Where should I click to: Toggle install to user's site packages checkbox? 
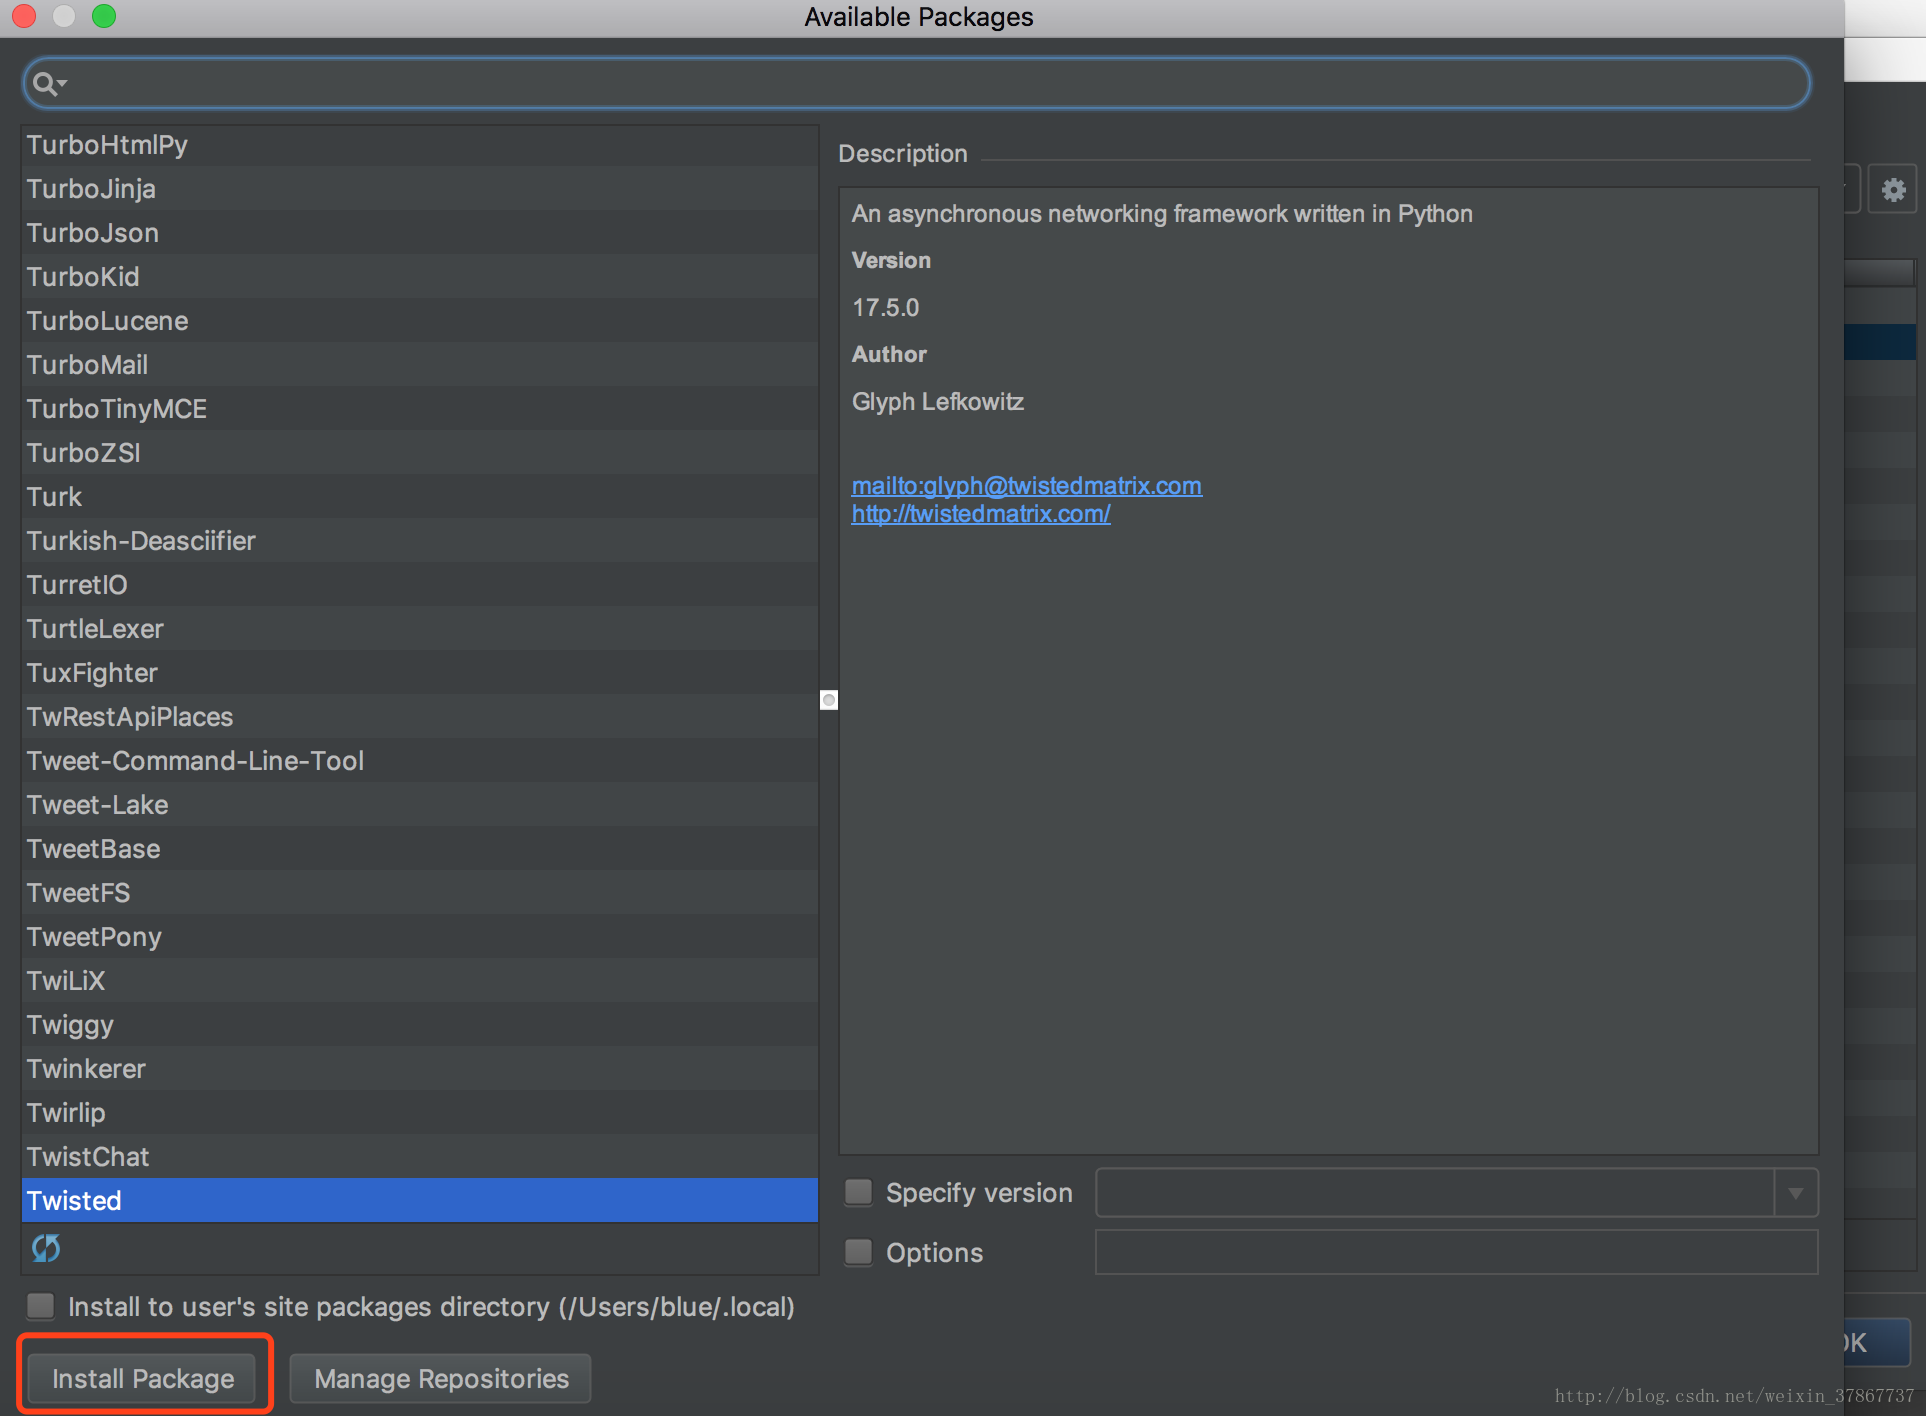[x=41, y=1306]
